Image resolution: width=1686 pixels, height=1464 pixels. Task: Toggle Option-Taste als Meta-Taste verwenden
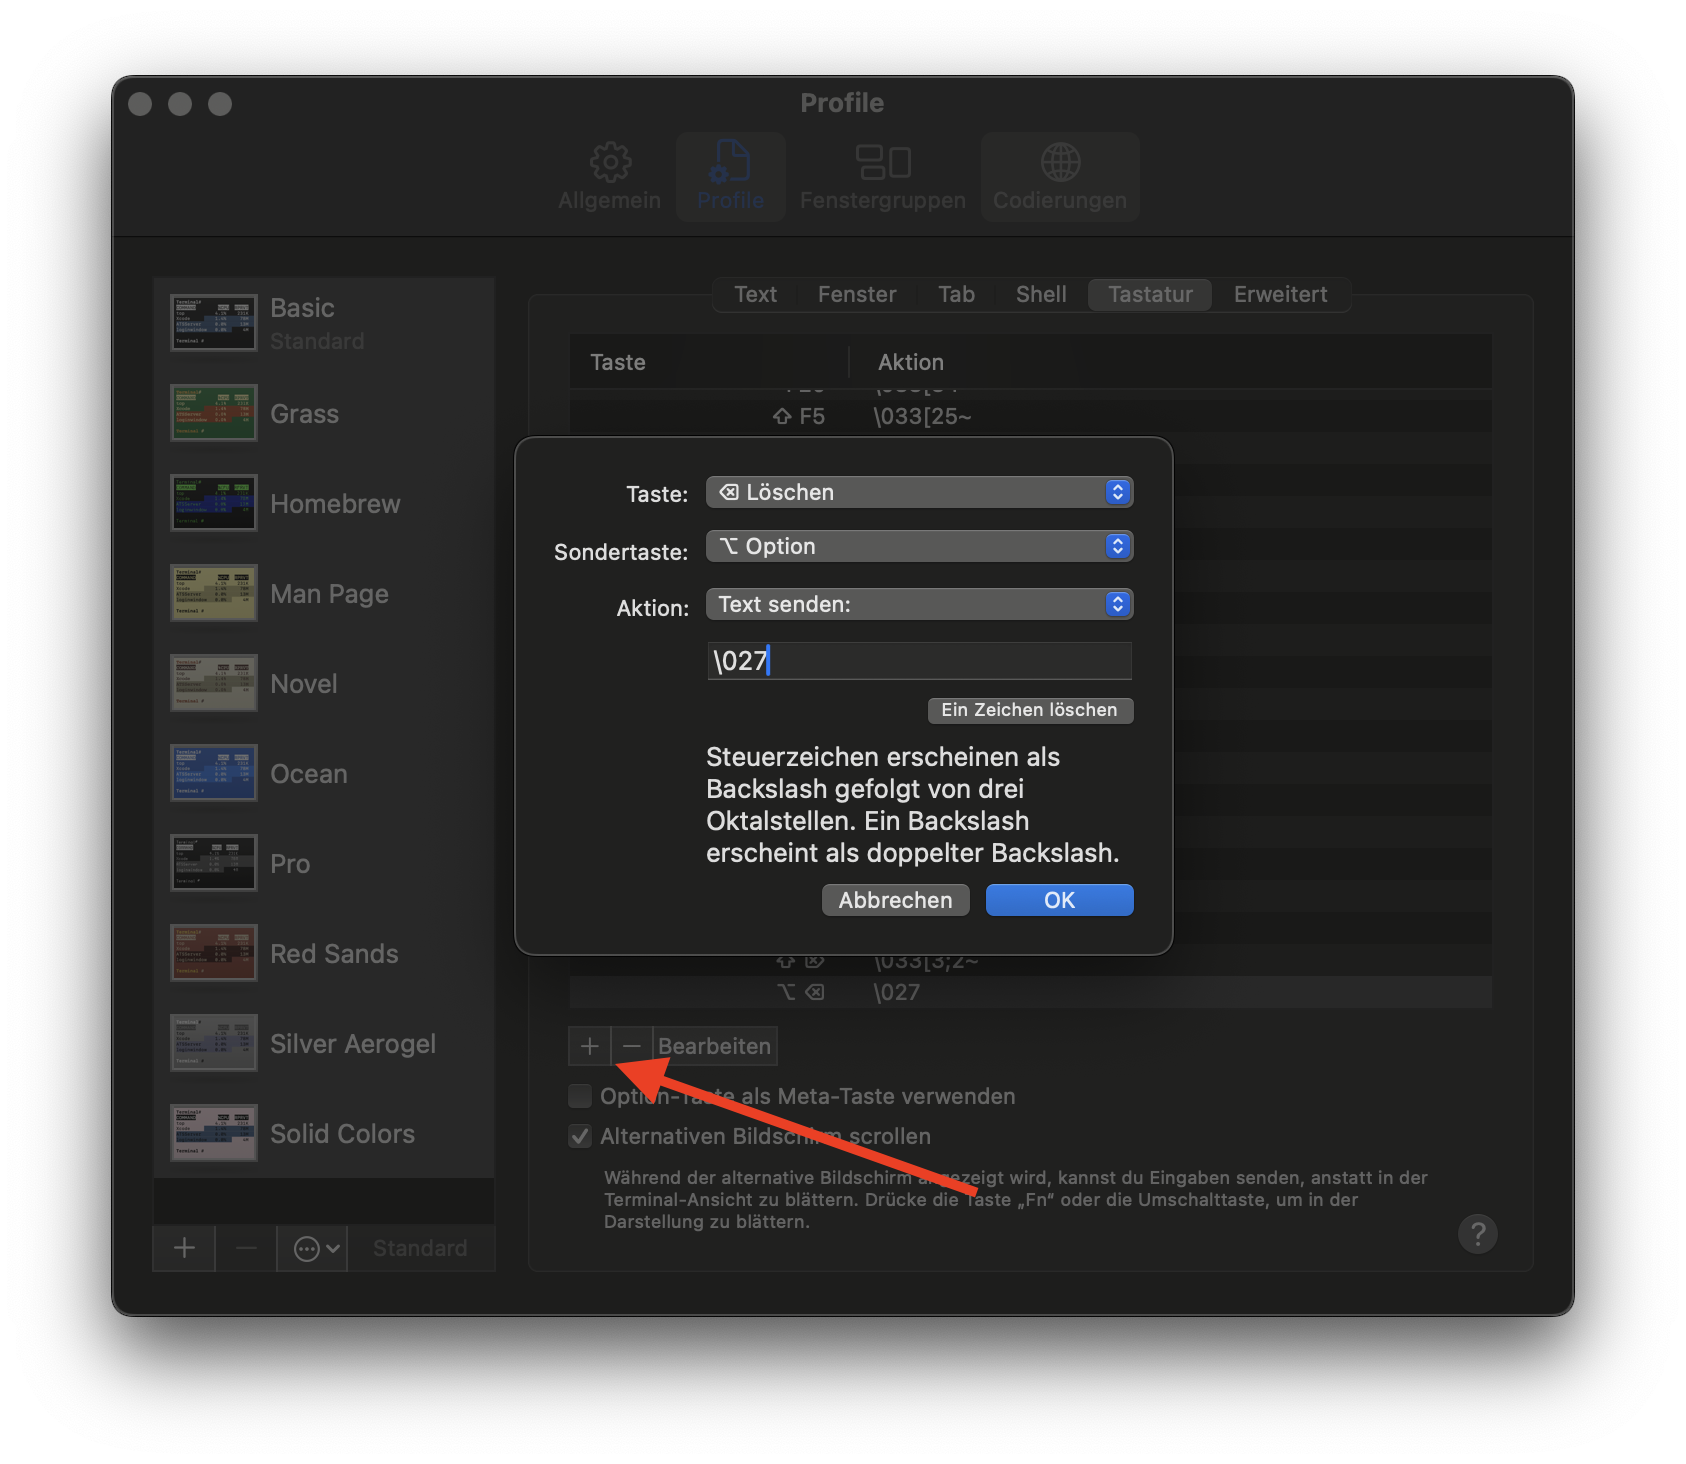(x=580, y=1096)
